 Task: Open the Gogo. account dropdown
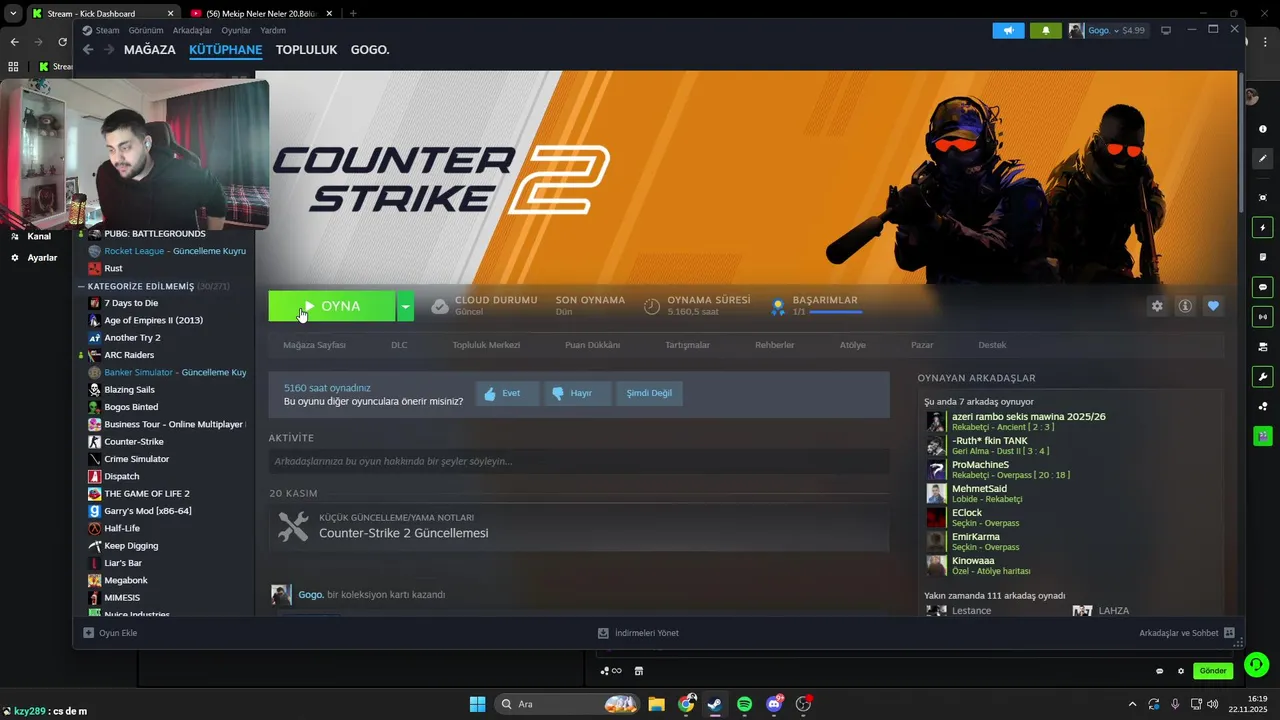pos(1107,30)
